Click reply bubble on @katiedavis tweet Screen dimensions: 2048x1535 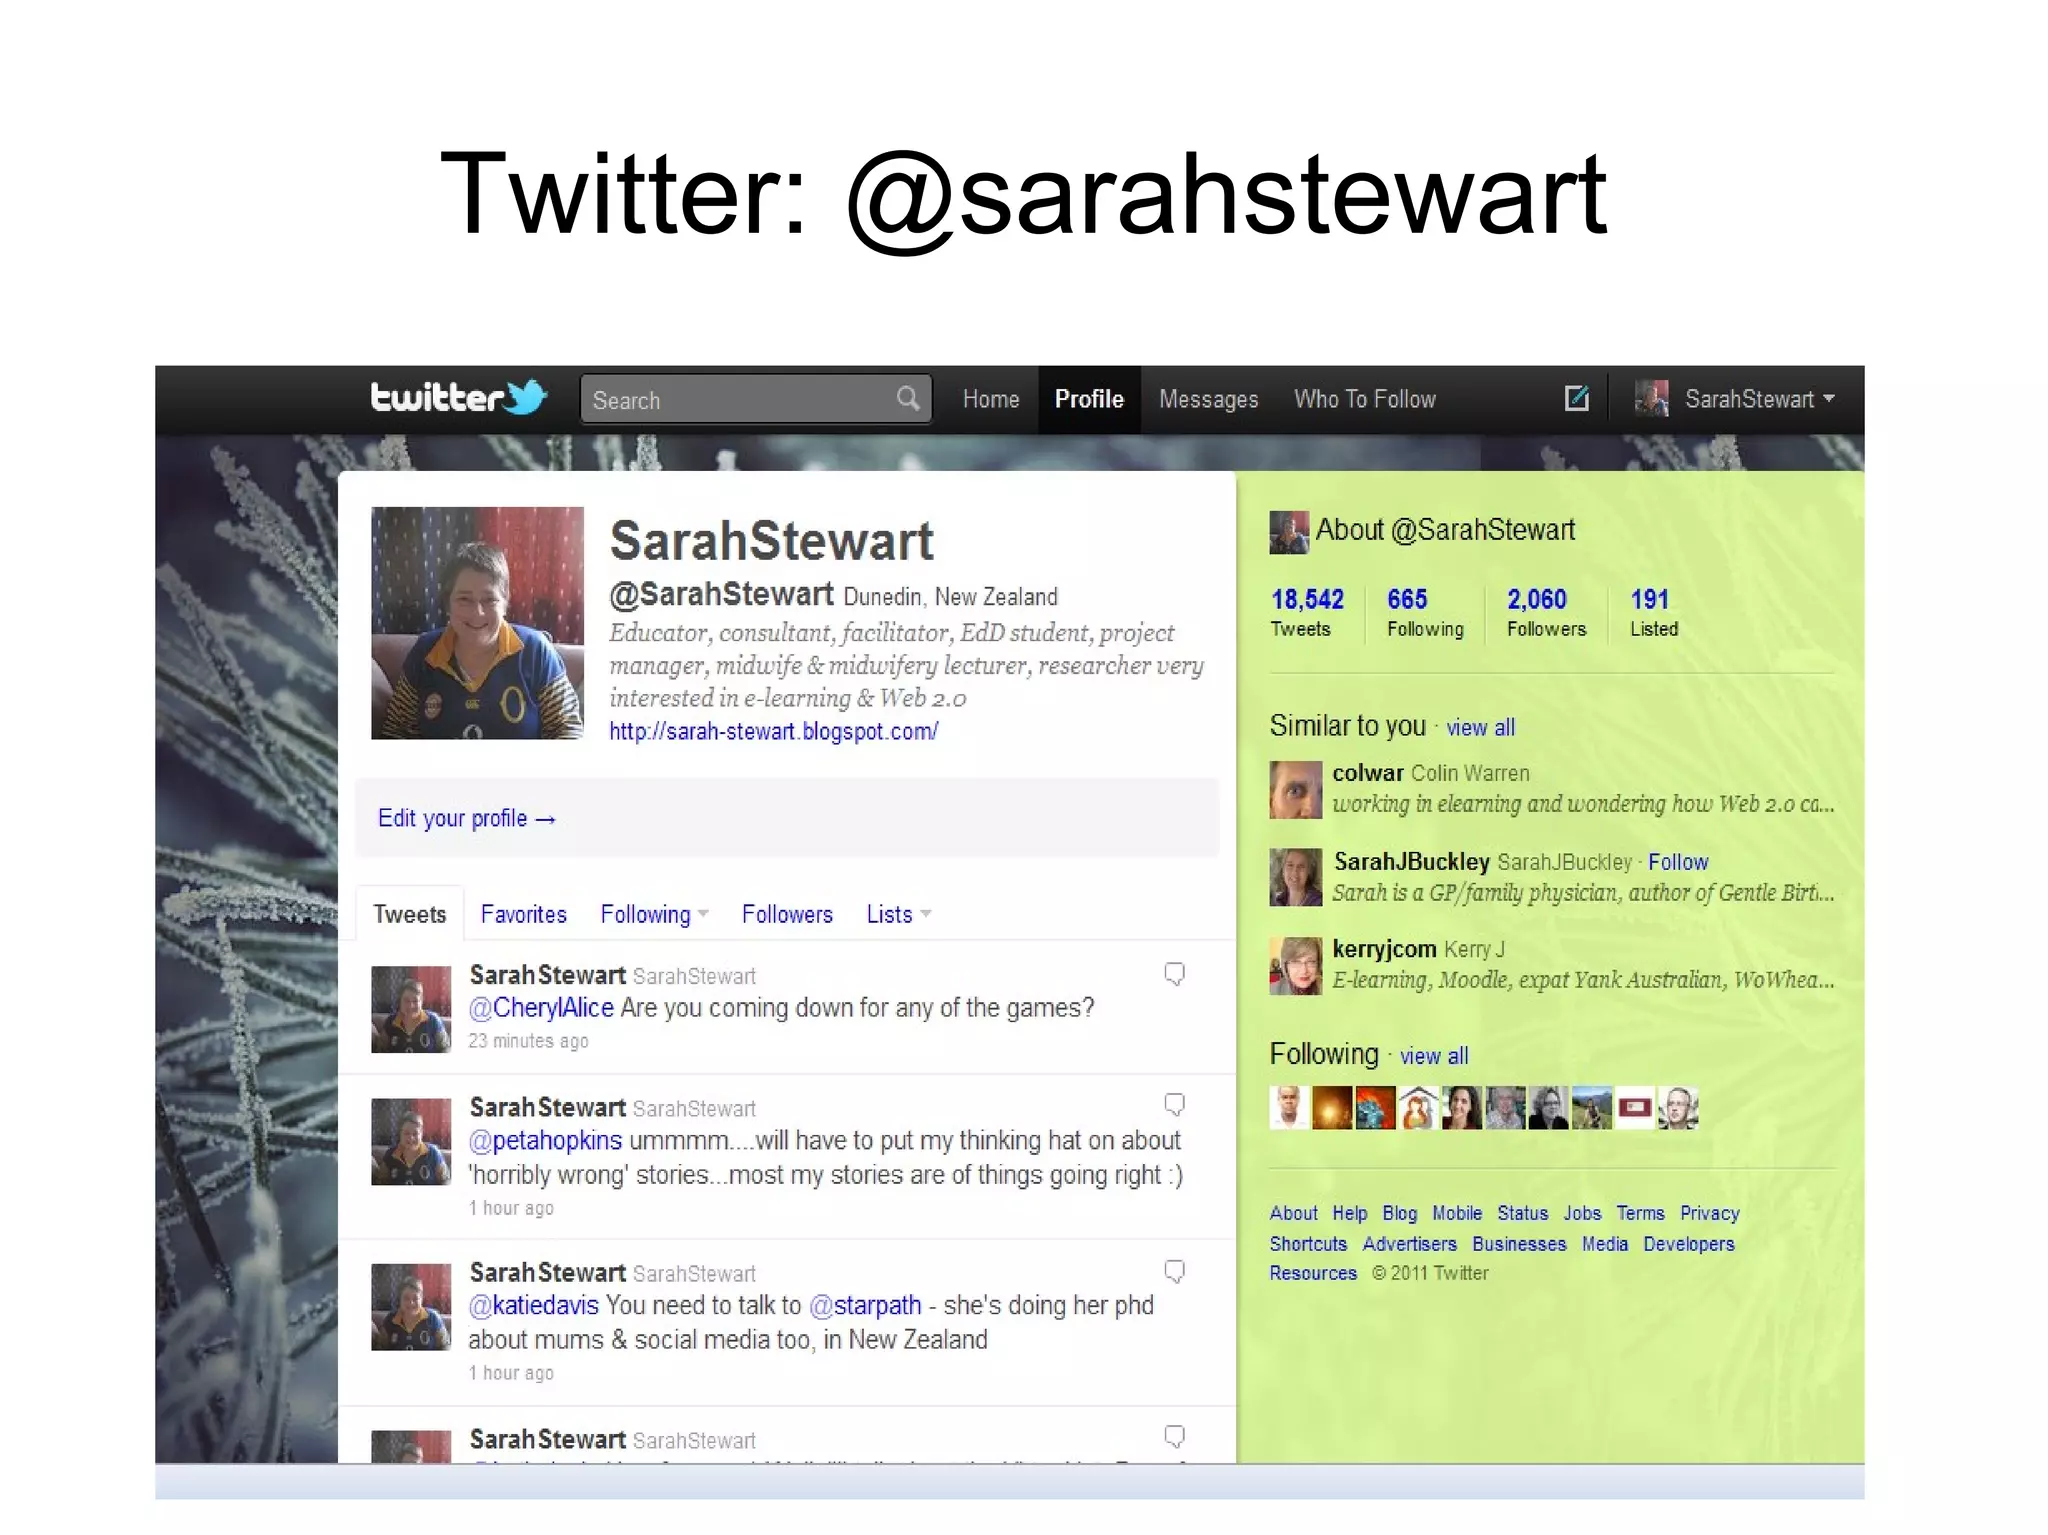click(x=1175, y=1271)
